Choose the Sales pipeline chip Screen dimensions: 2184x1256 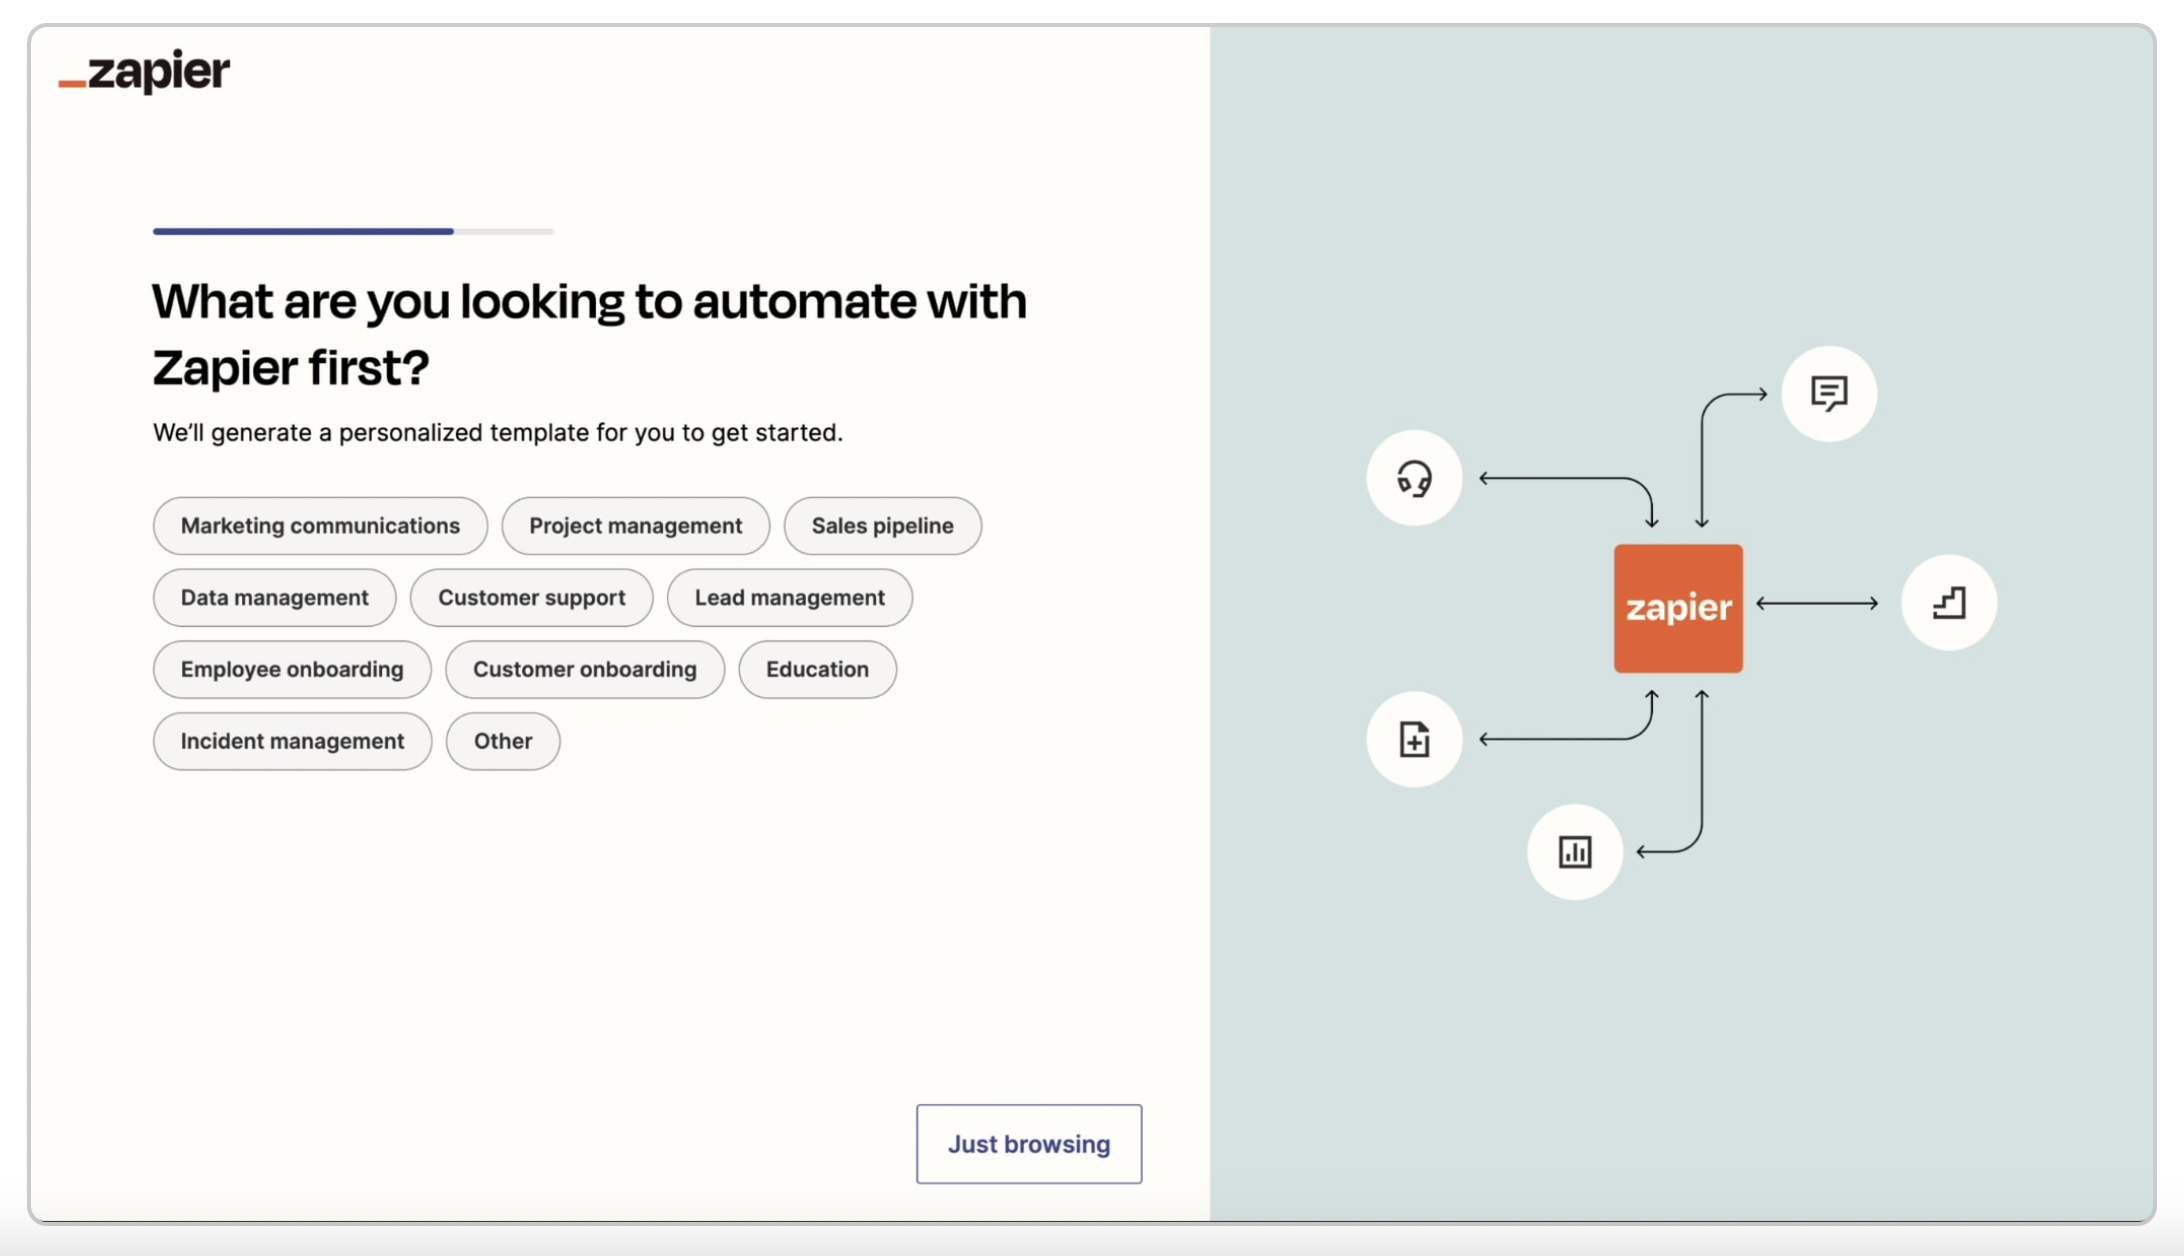coord(882,526)
